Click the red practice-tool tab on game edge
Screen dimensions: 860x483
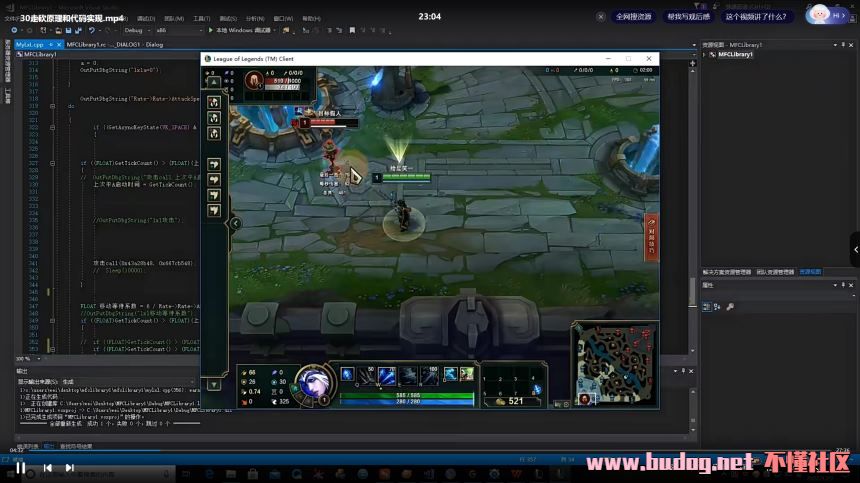[x=652, y=237]
